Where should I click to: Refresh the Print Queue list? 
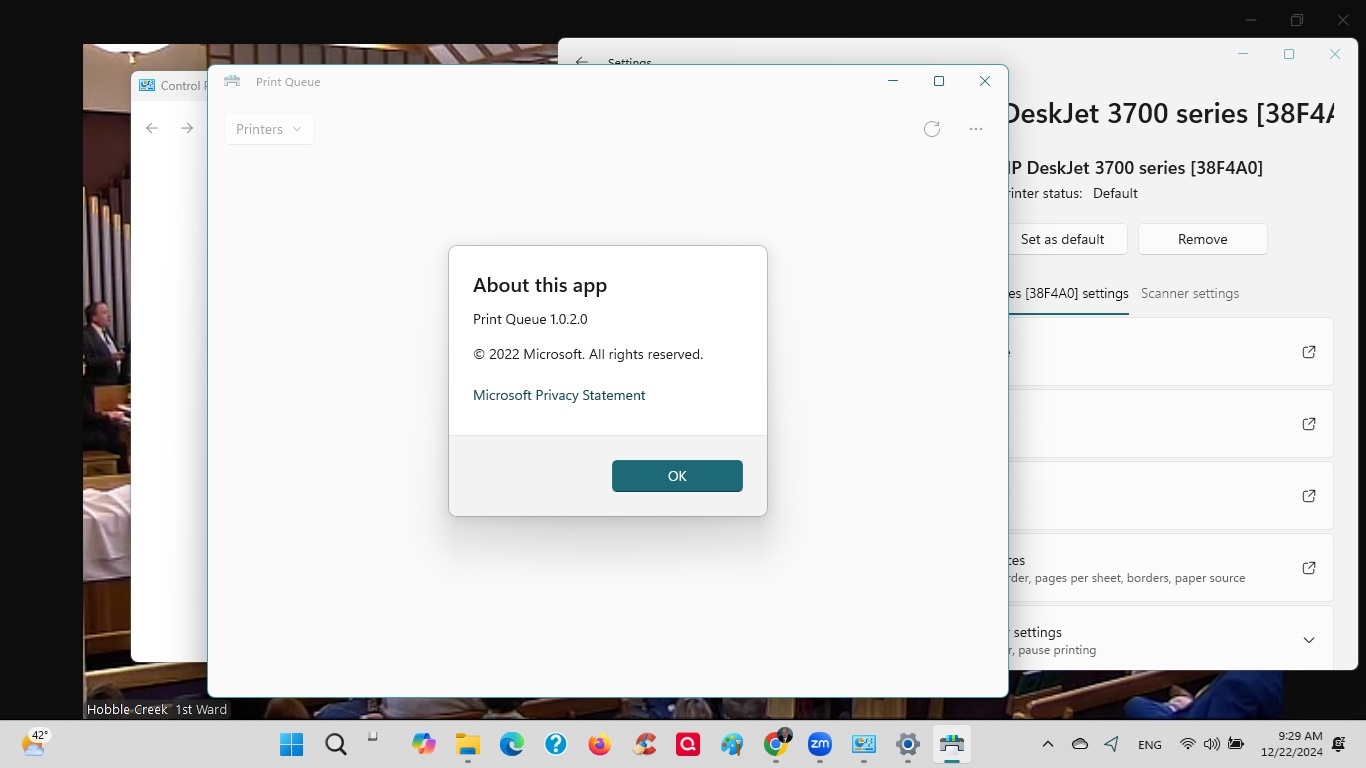(932, 129)
